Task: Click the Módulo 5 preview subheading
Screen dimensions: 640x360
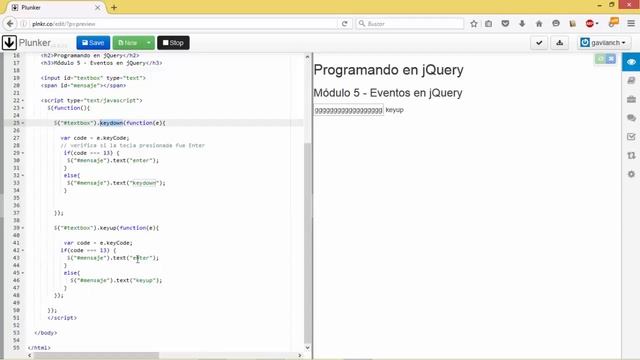Action: point(388,93)
